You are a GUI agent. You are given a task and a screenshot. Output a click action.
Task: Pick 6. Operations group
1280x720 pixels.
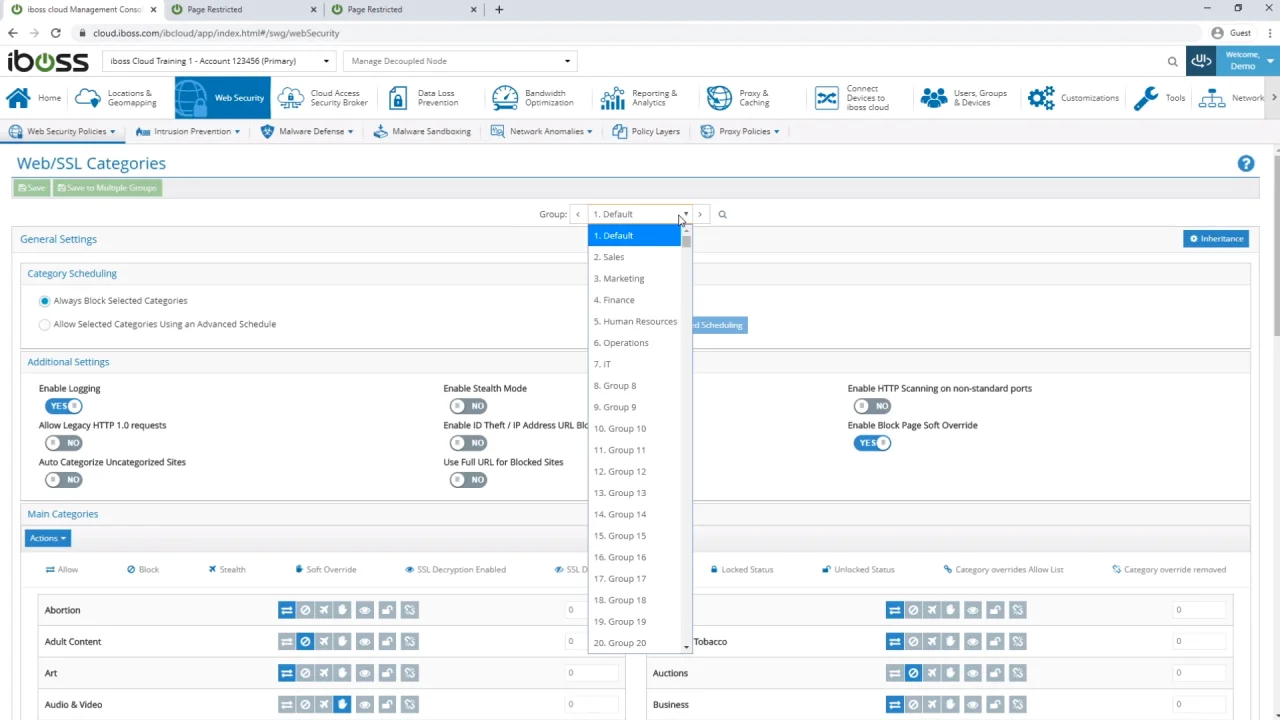634,343
